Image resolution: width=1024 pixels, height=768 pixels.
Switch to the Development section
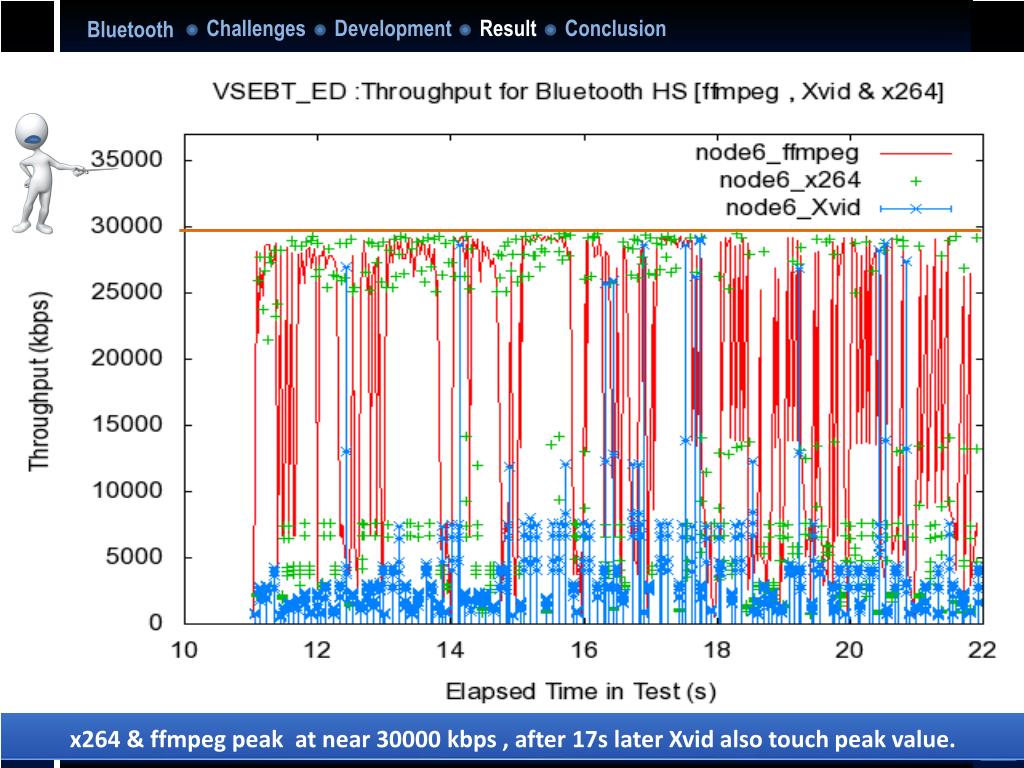[392, 29]
